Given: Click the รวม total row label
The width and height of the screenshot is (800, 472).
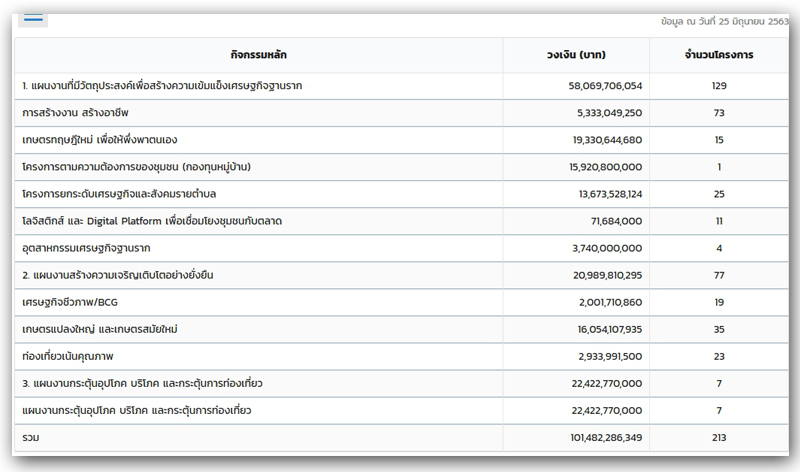Looking at the screenshot, I should [33, 438].
